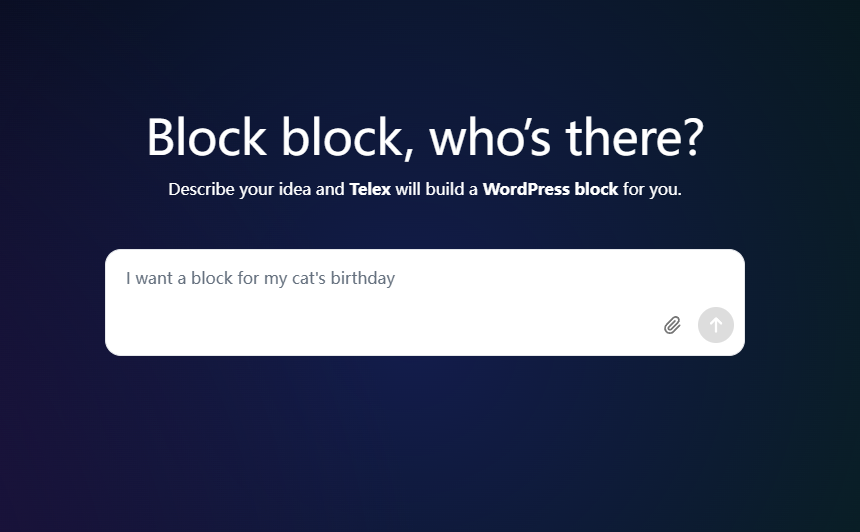
Task: Click the "for you." text ending the subtitle
Action: [652, 189]
